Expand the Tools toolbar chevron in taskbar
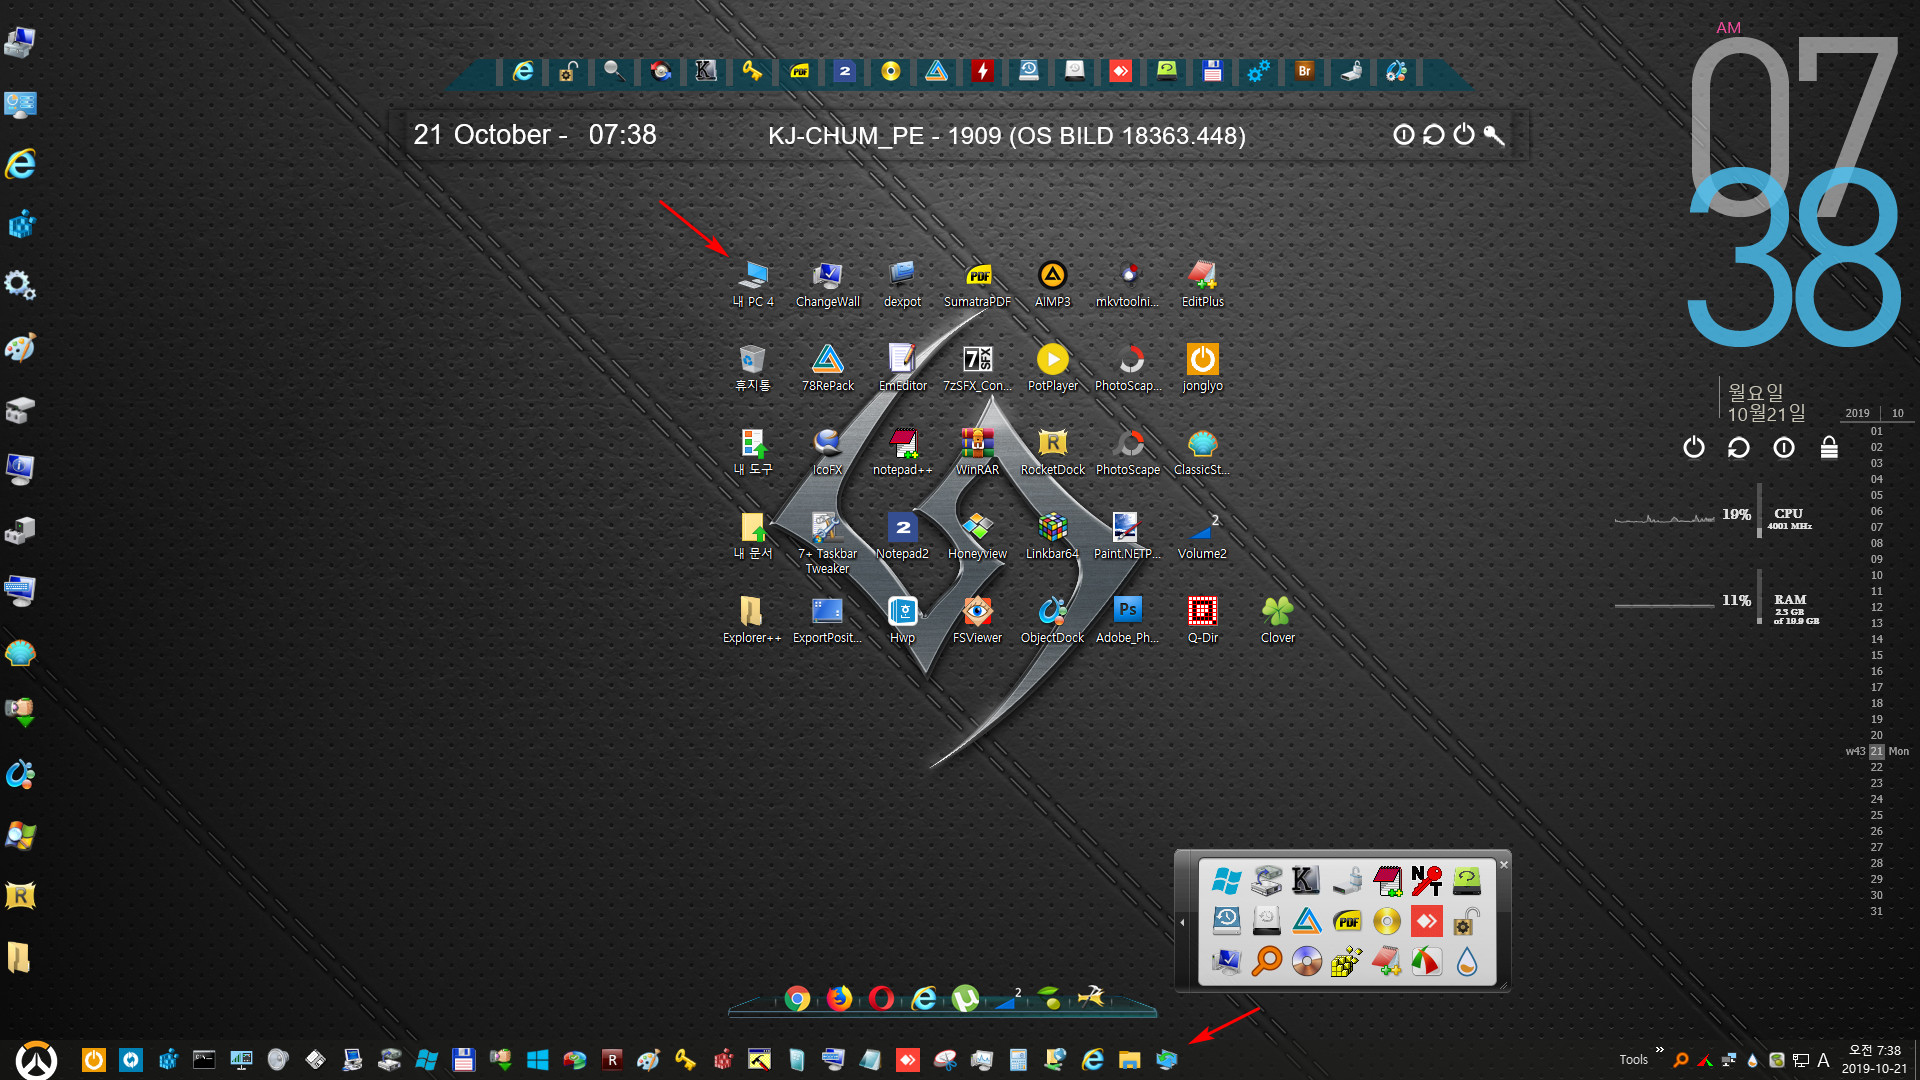 pos(1660,1049)
